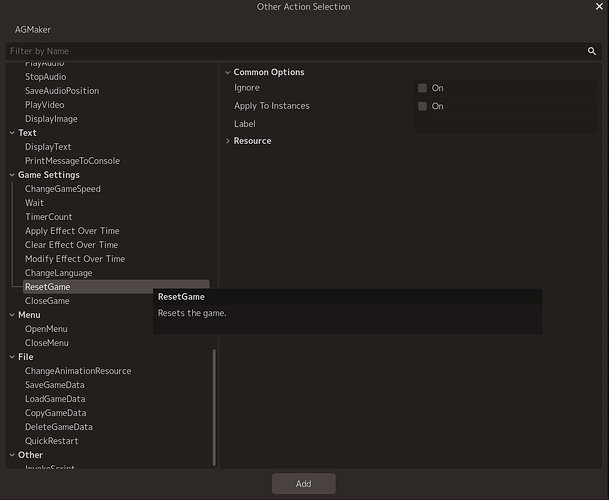The width and height of the screenshot is (609, 500).
Task: Close the Other Action Selection dialog
Action: tap(599, 7)
